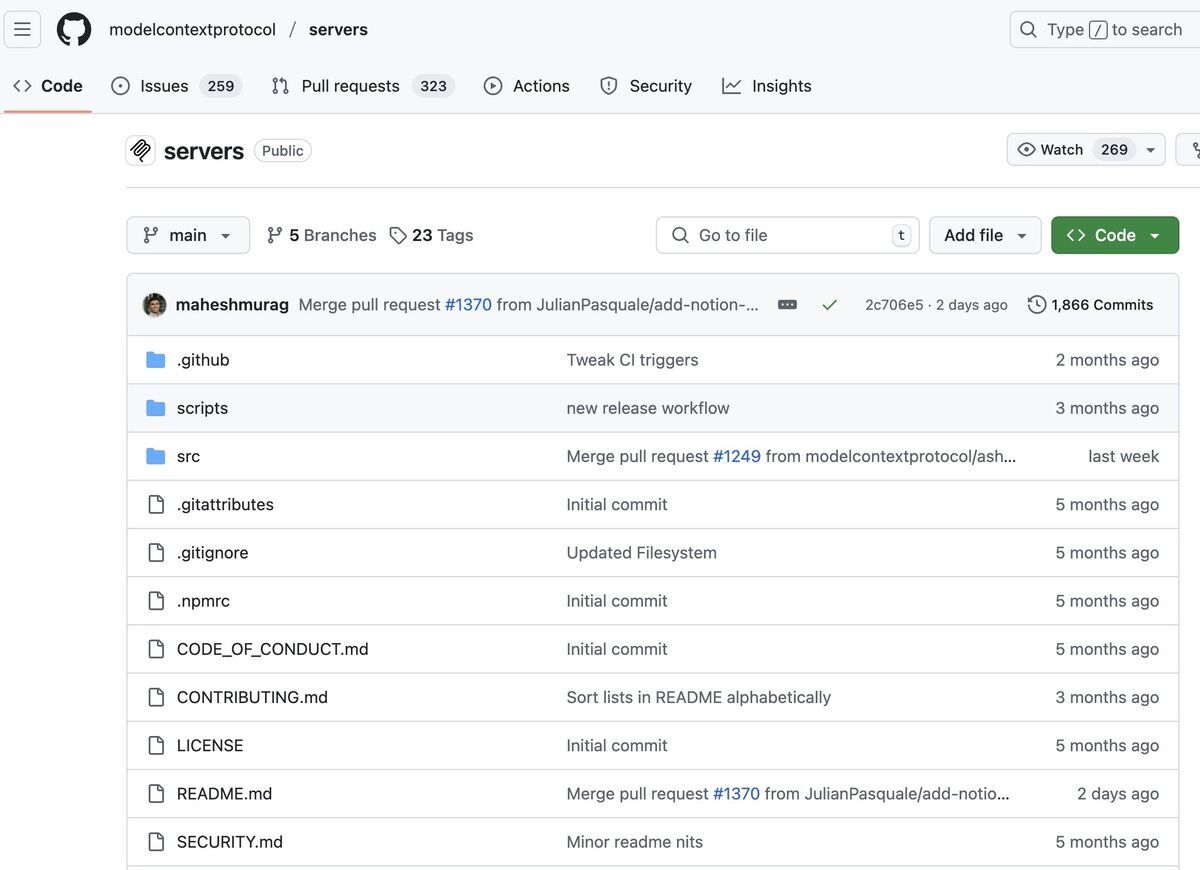This screenshot has height=870, width=1200.
Task: Open the scripts folder
Action: 202,408
